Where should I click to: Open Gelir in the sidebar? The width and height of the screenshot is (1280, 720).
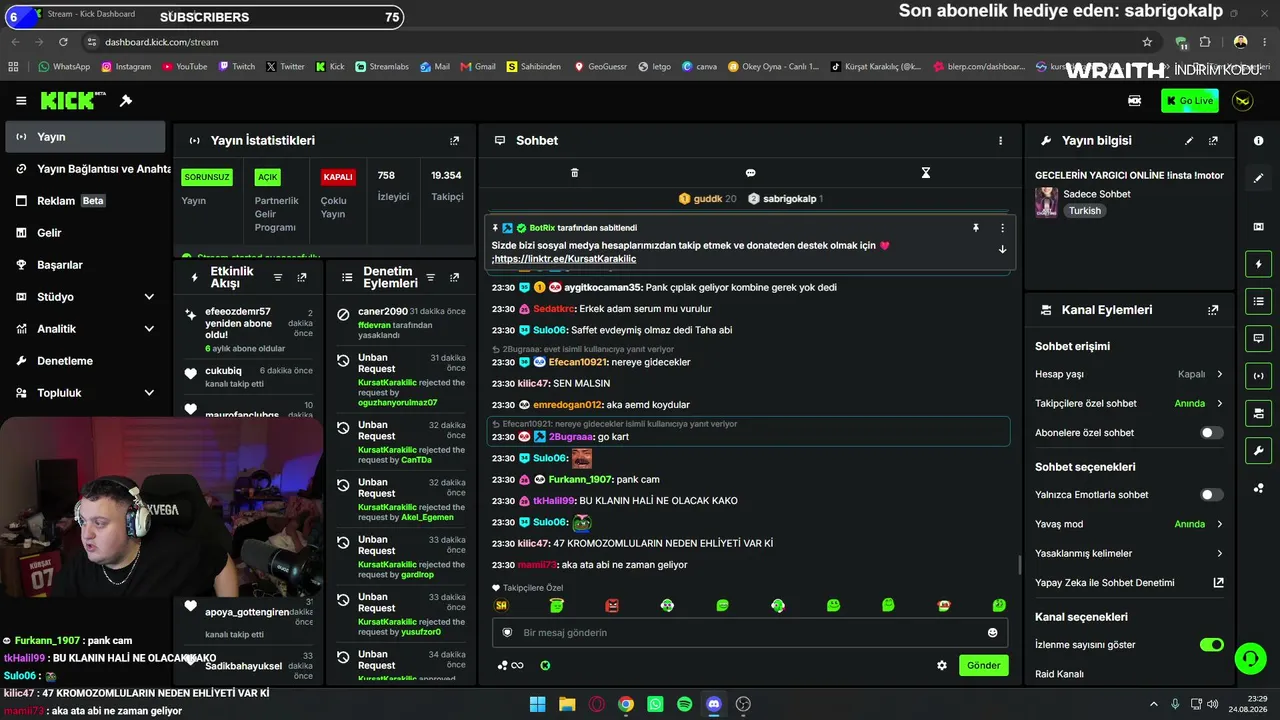tap(84, 233)
